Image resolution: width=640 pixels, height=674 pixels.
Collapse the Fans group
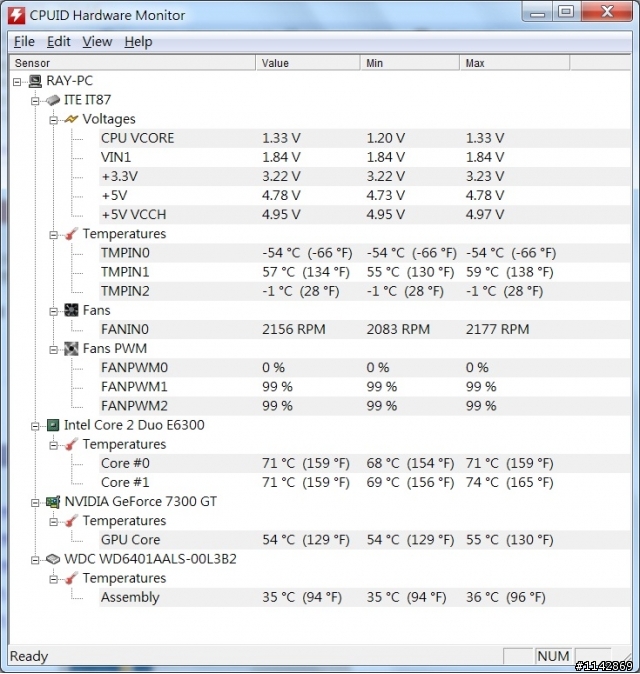(53, 311)
